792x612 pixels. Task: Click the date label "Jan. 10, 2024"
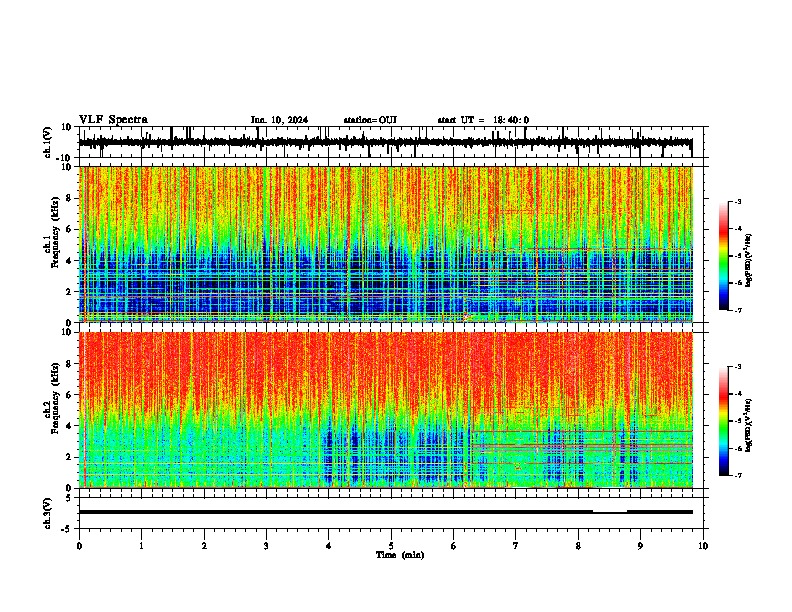279,120
